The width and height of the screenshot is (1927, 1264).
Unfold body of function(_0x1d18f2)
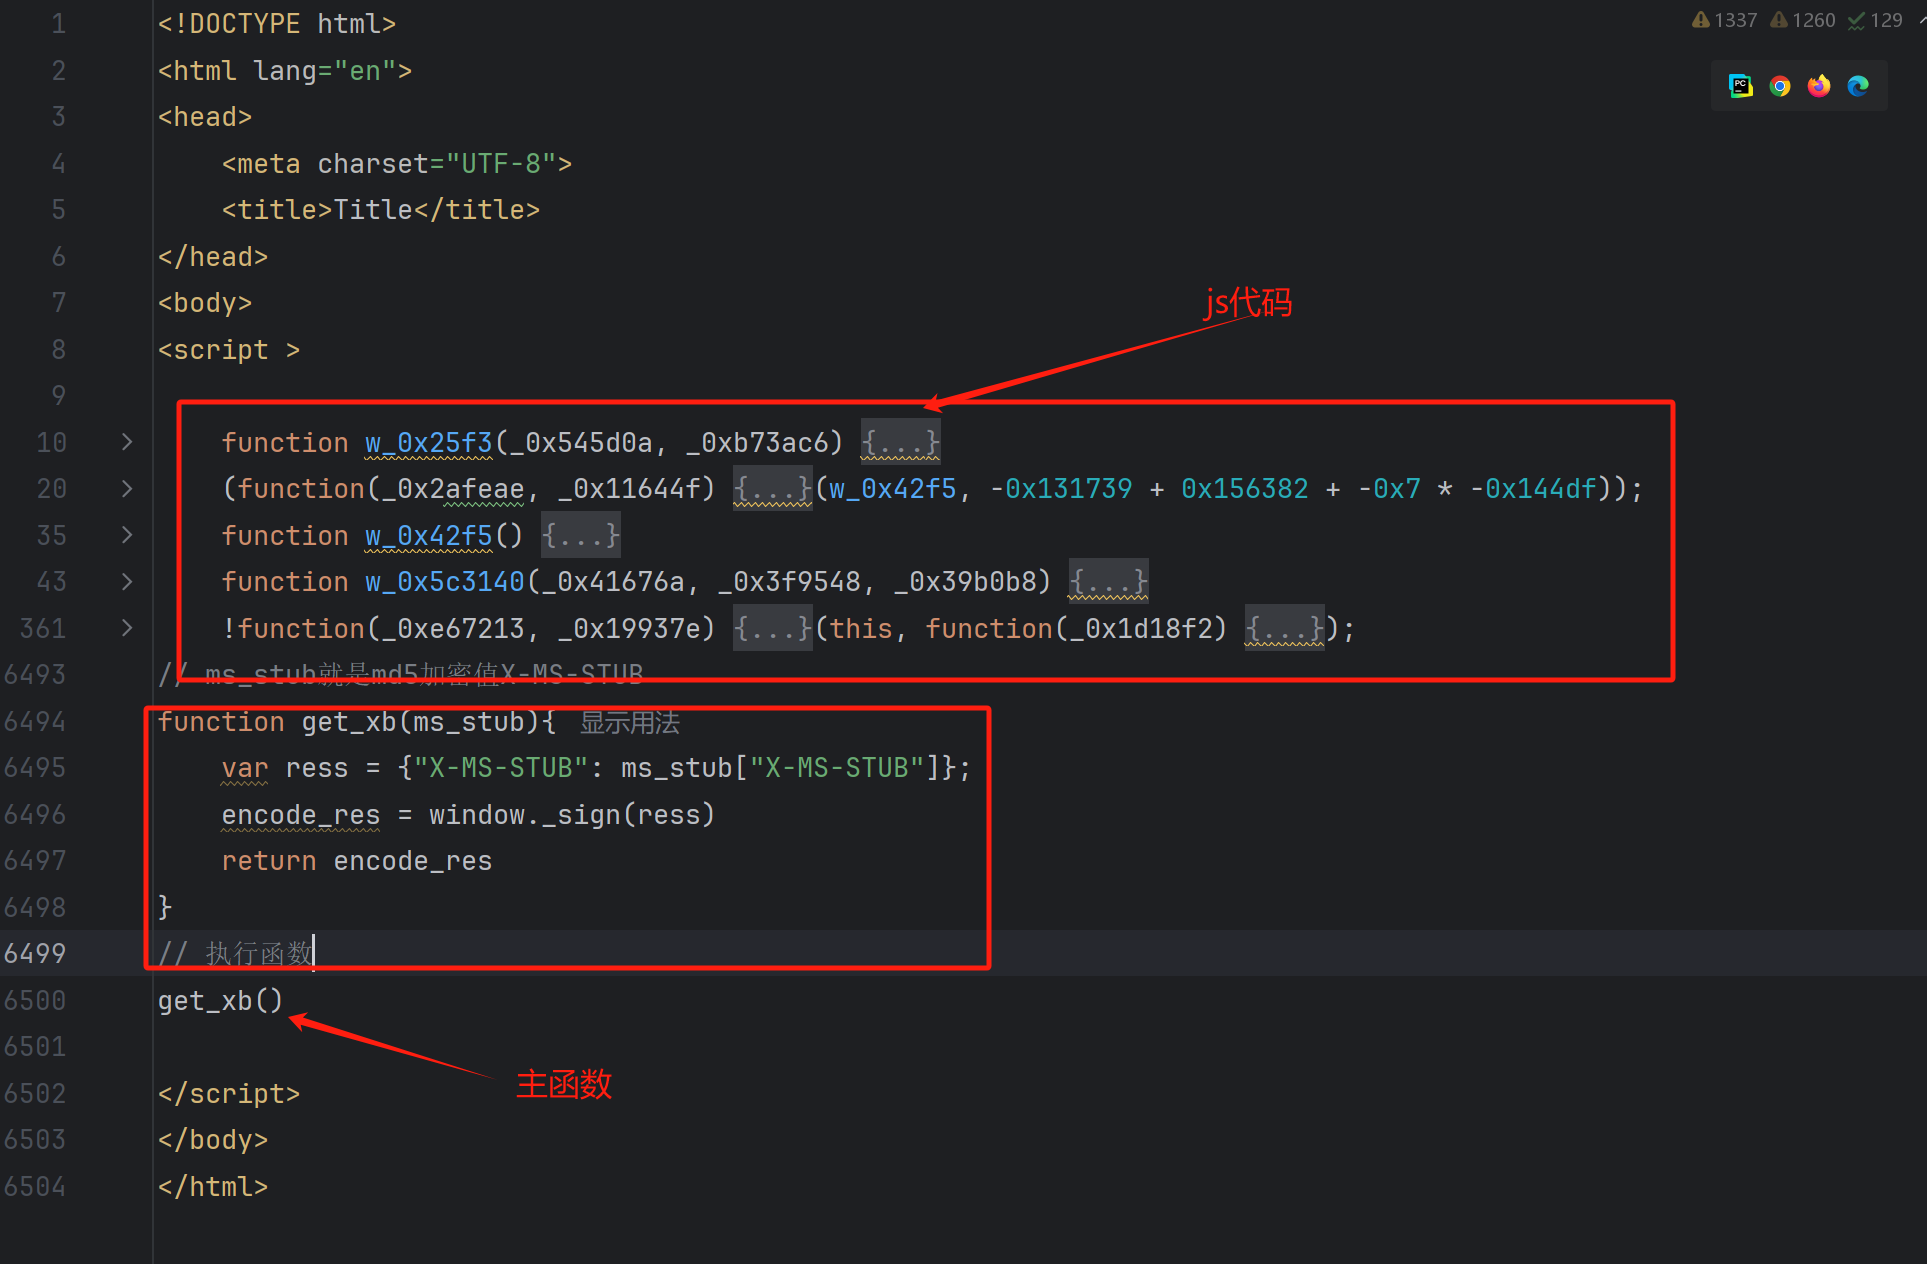(x=1285, y=628)
